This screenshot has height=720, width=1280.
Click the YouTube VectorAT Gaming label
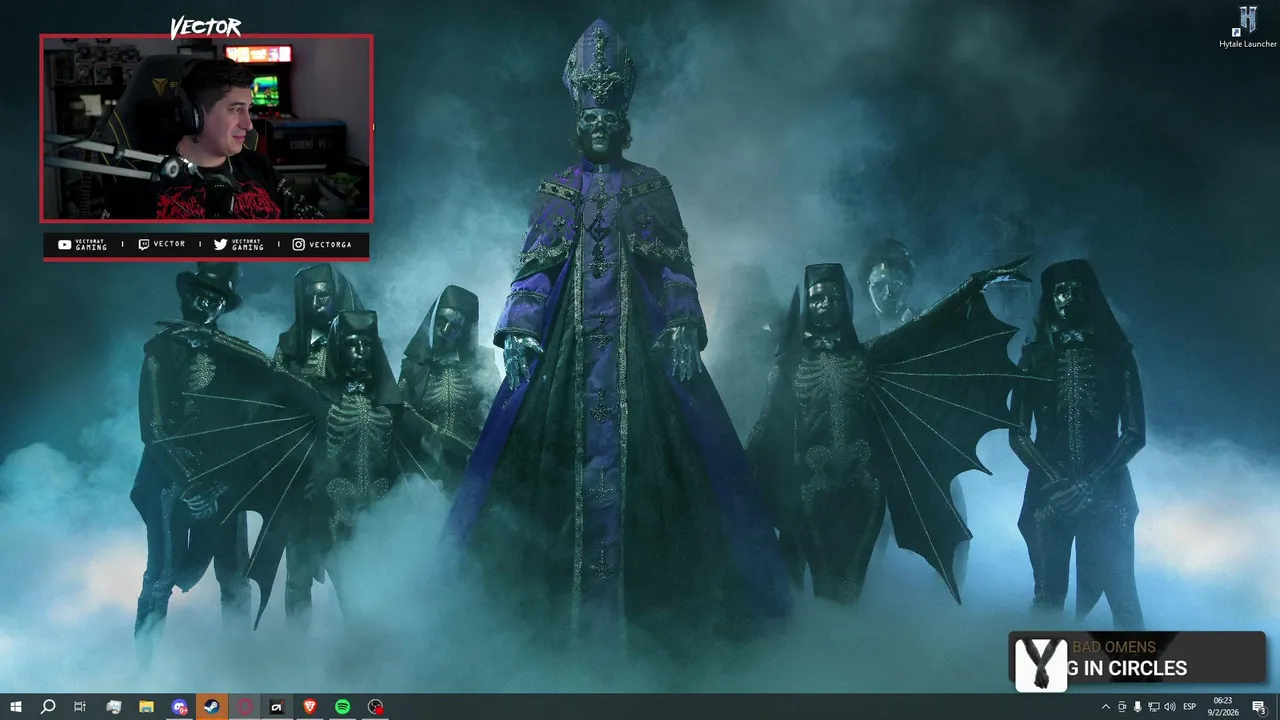83,244
